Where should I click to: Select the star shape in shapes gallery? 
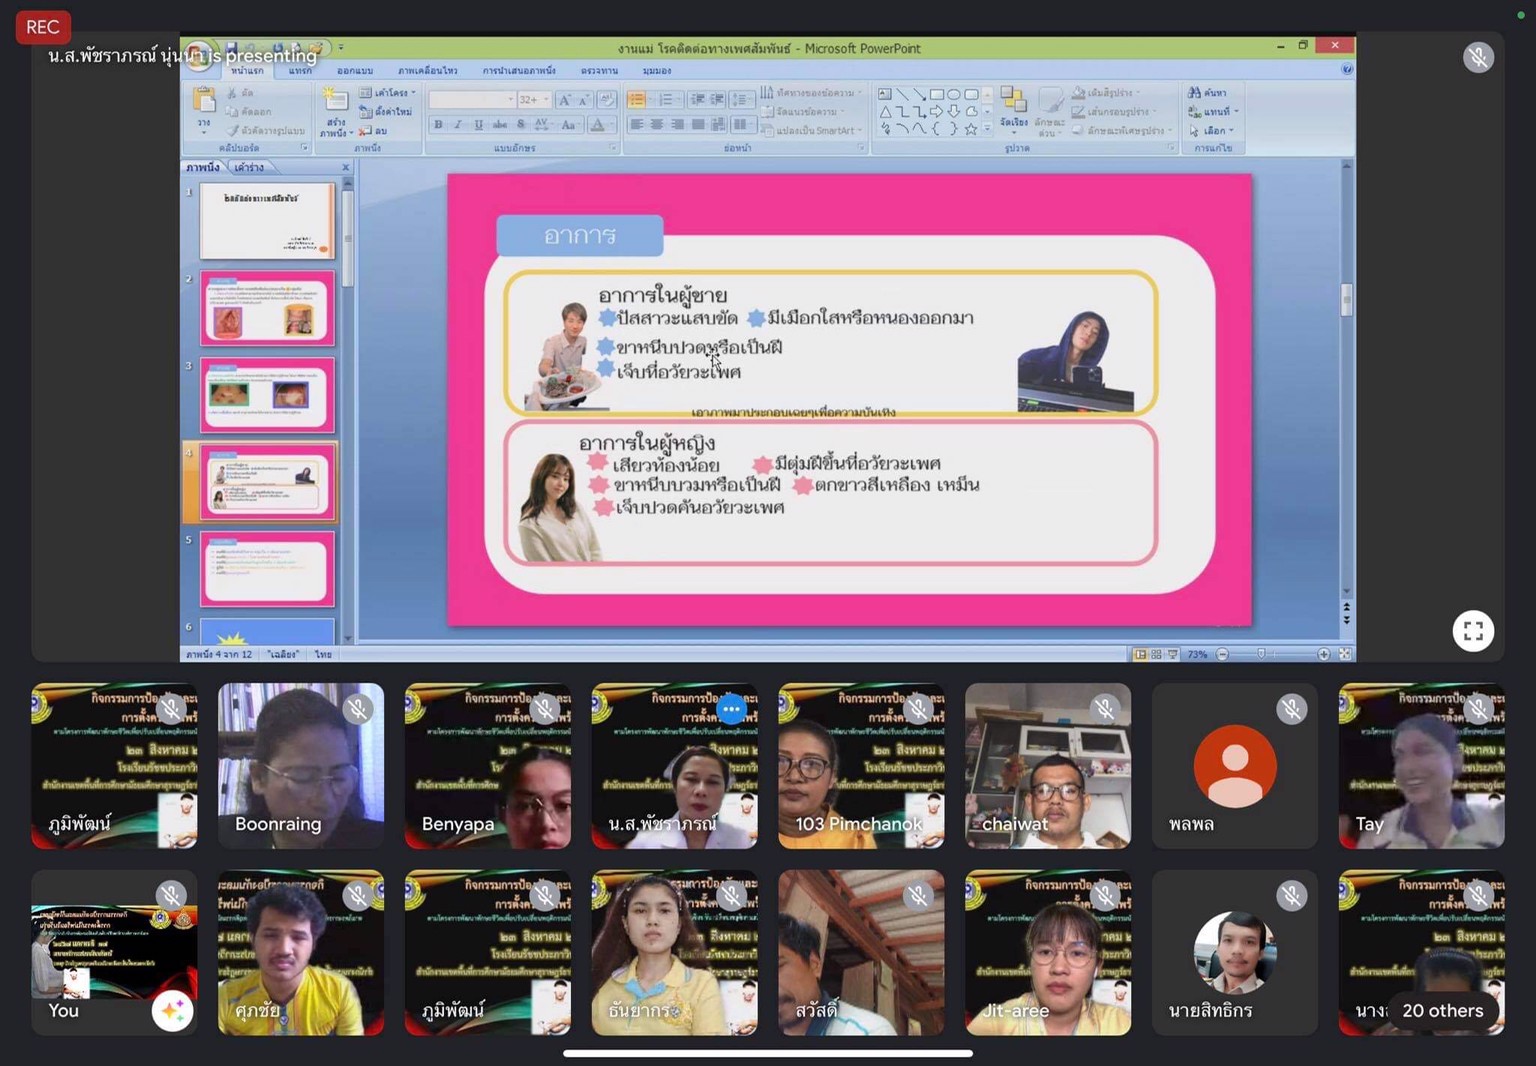(970, 129)
